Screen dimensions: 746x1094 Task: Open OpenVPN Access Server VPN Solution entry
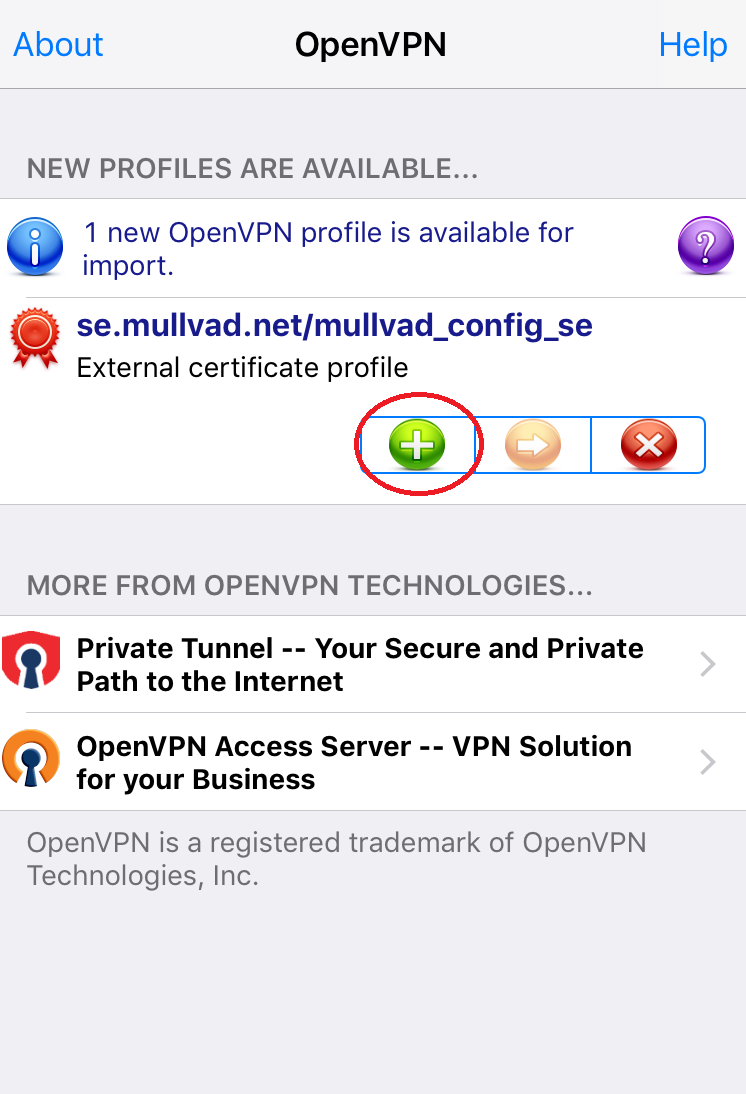(x=373, y=762)
